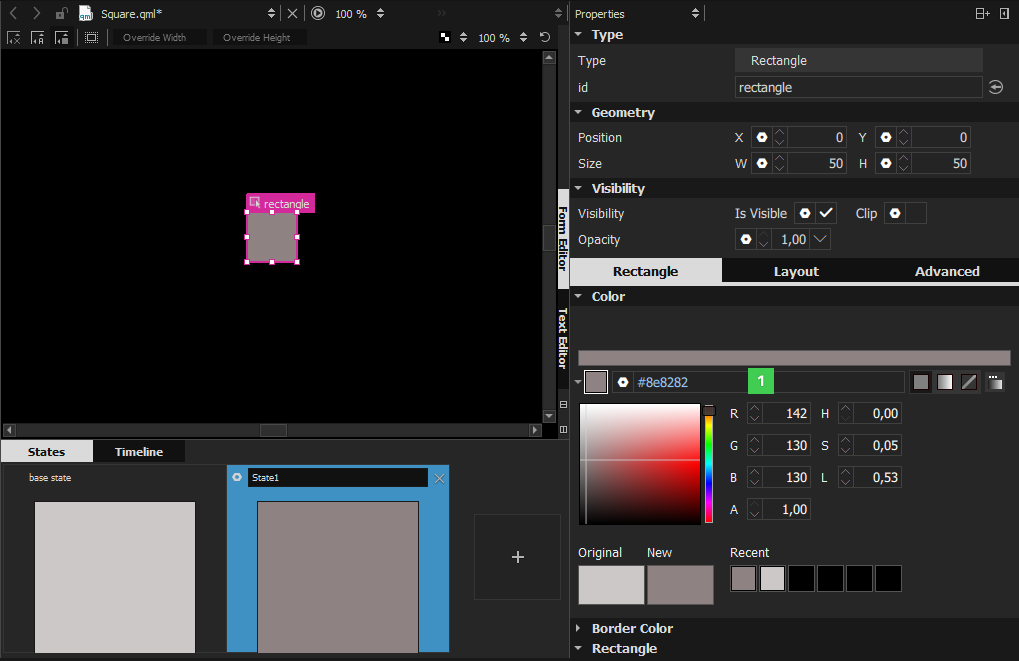Click the live preview play icon
This screenshot has height=661, width=1019.
coord(318,14)
